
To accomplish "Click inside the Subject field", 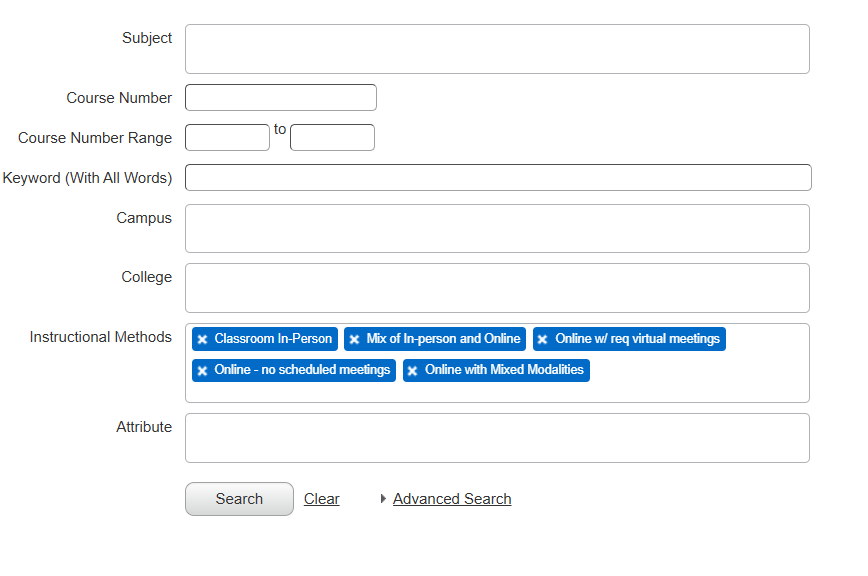I will pos(497,48).
